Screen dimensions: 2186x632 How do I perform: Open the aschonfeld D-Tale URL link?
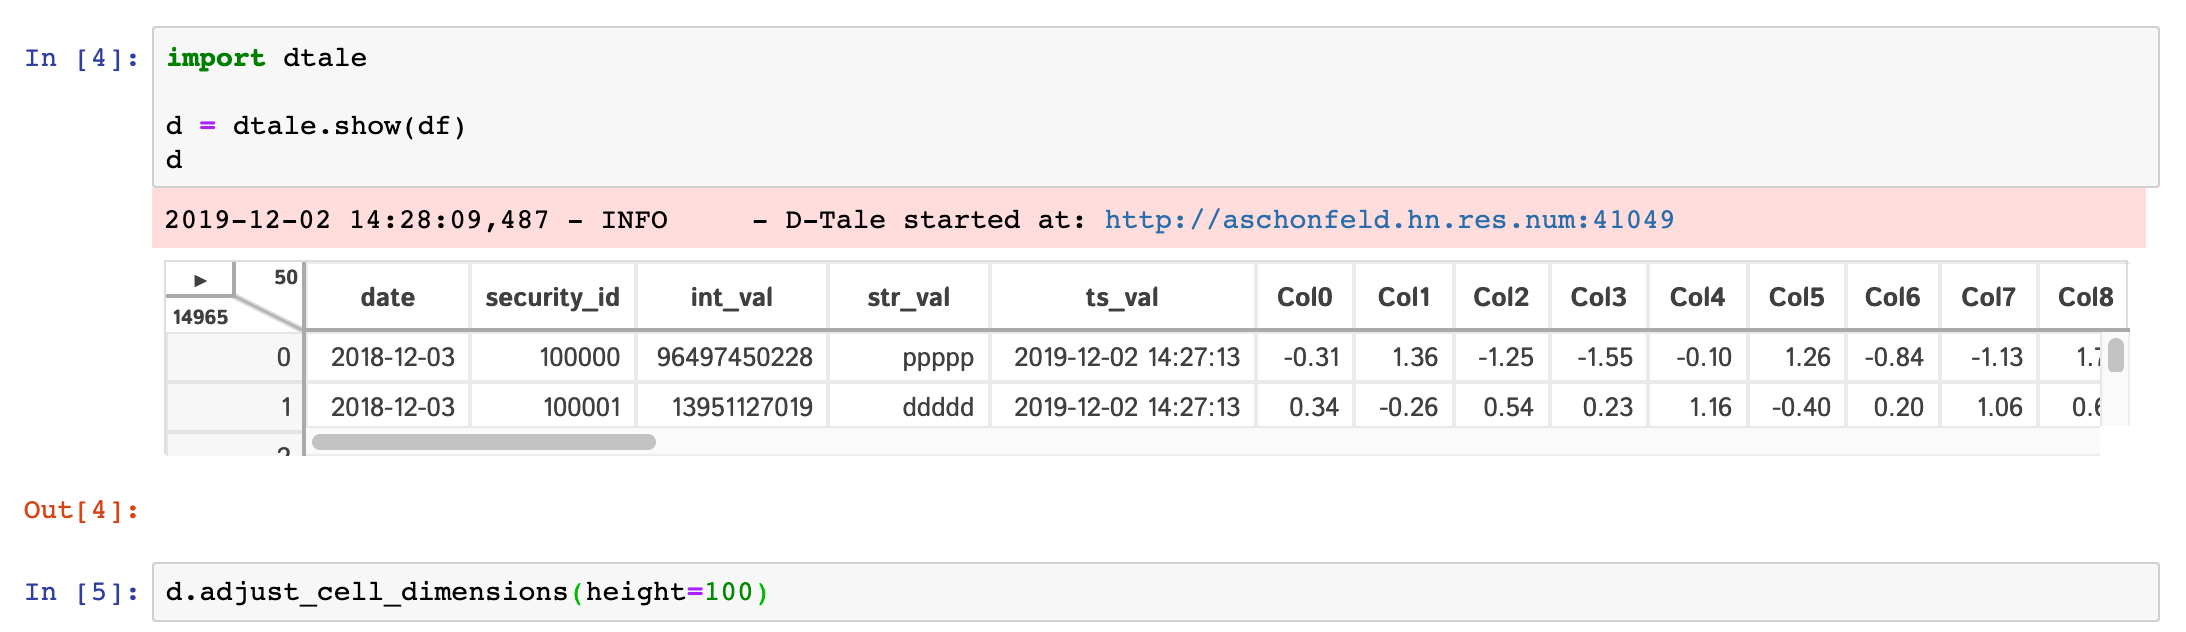click(x=1388, y=220)
